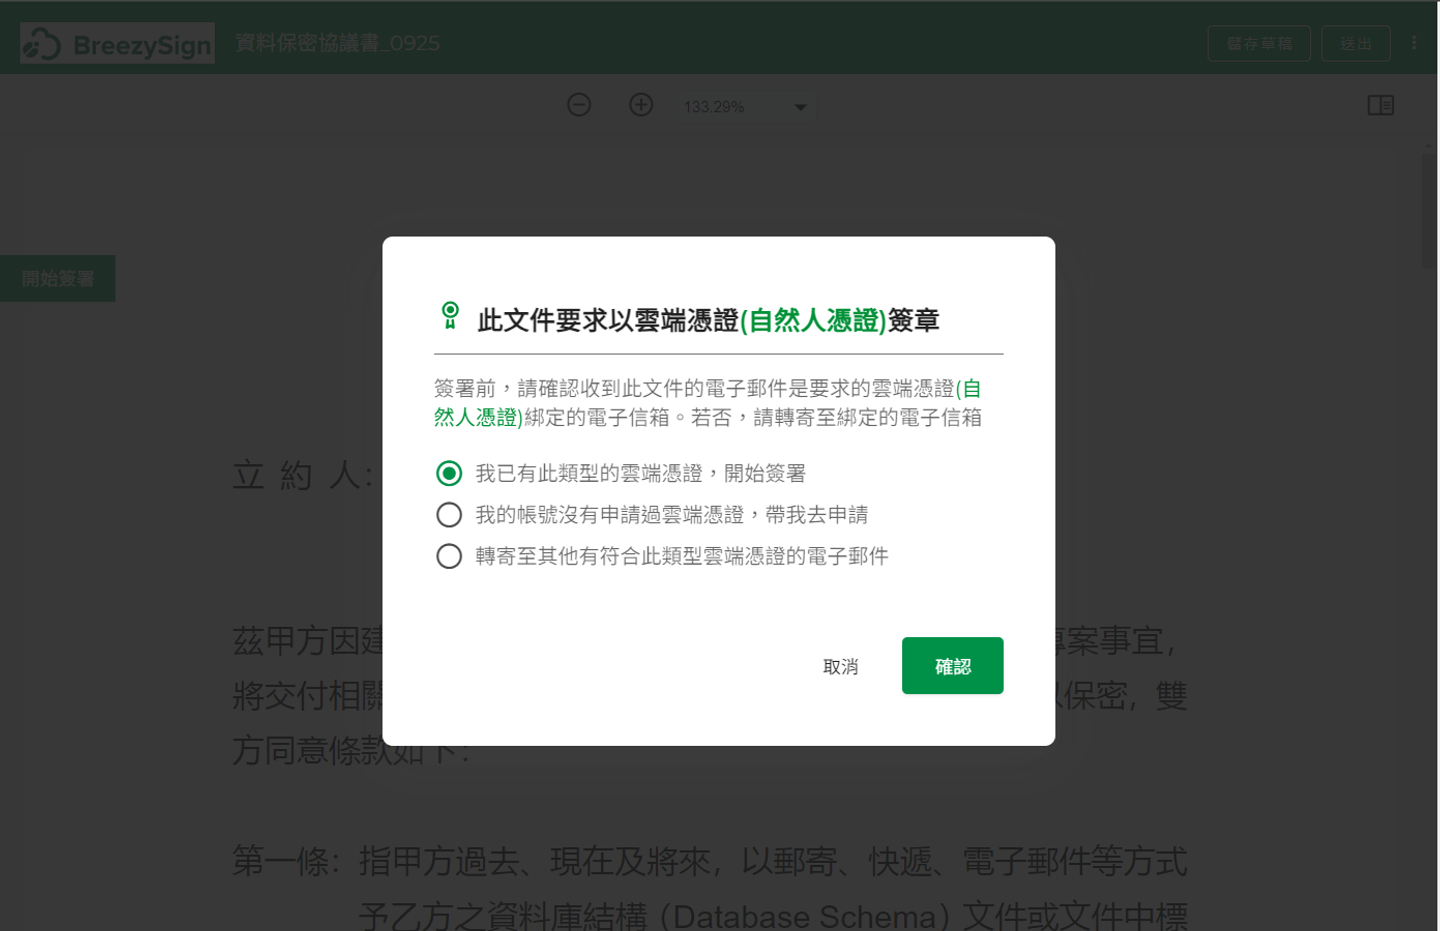Open the 133.29% zoom level dropdown

745,107
